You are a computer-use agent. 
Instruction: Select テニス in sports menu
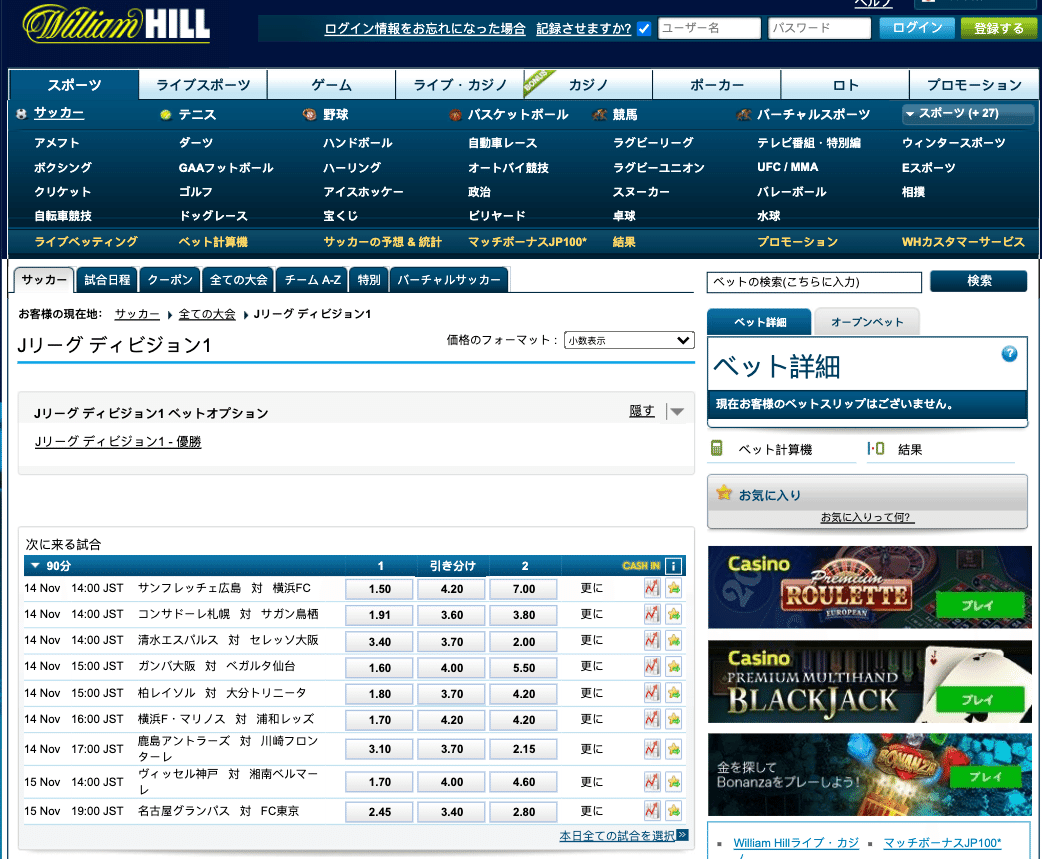[x=197, y=114]
